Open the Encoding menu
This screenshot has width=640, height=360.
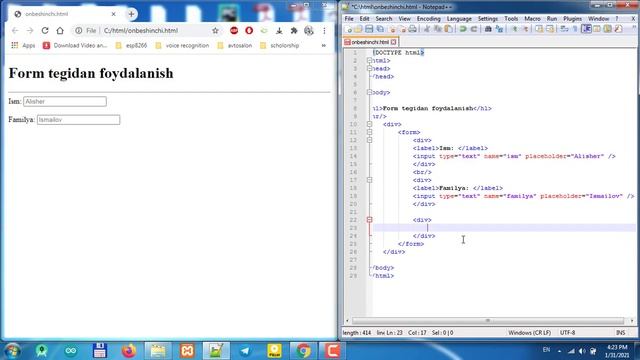429,19
